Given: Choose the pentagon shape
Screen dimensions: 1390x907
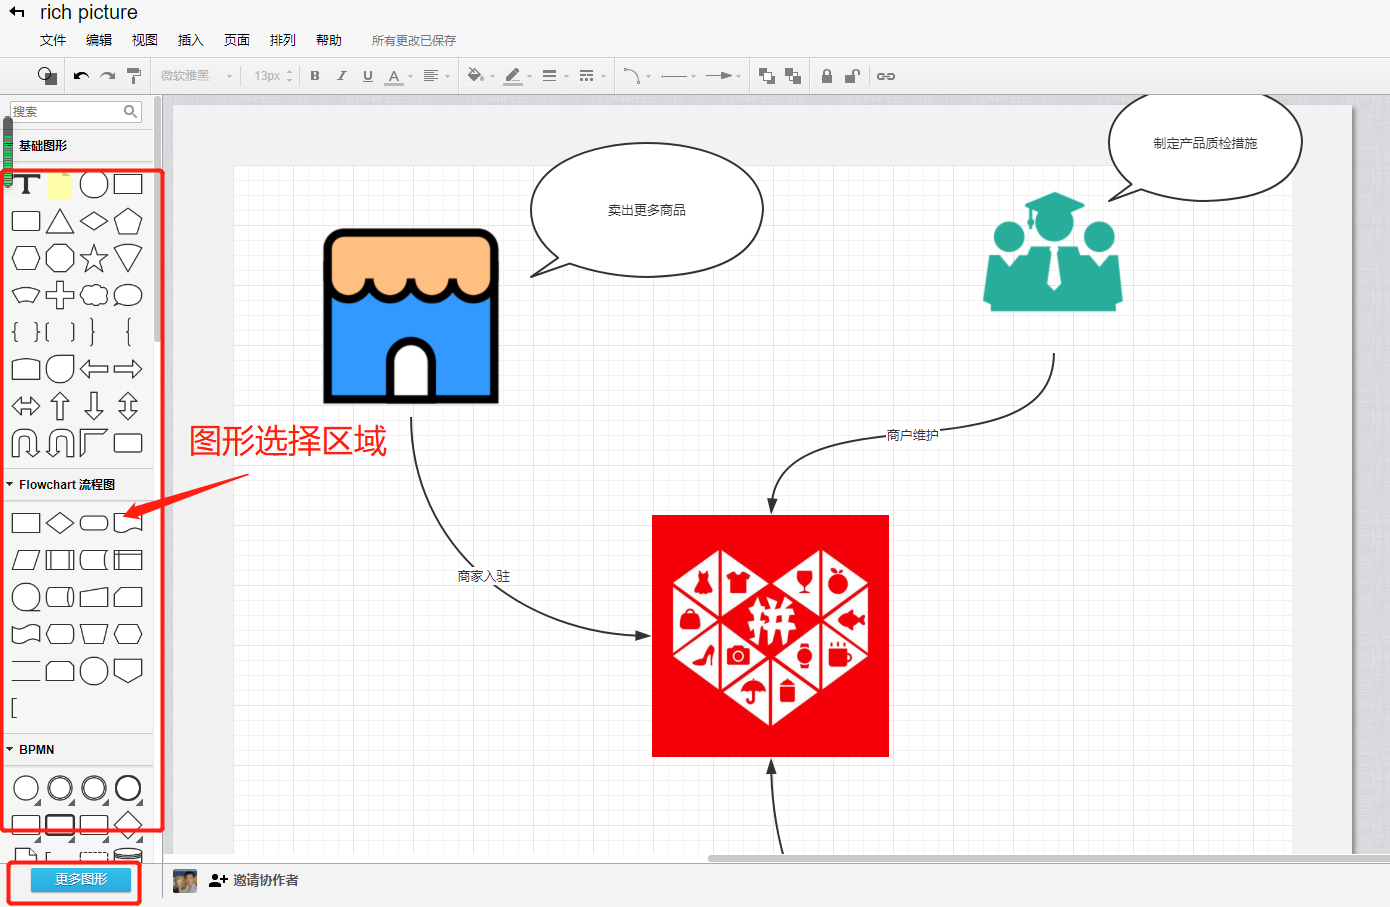Looking at the screenshot, I should tap(128, 221).
